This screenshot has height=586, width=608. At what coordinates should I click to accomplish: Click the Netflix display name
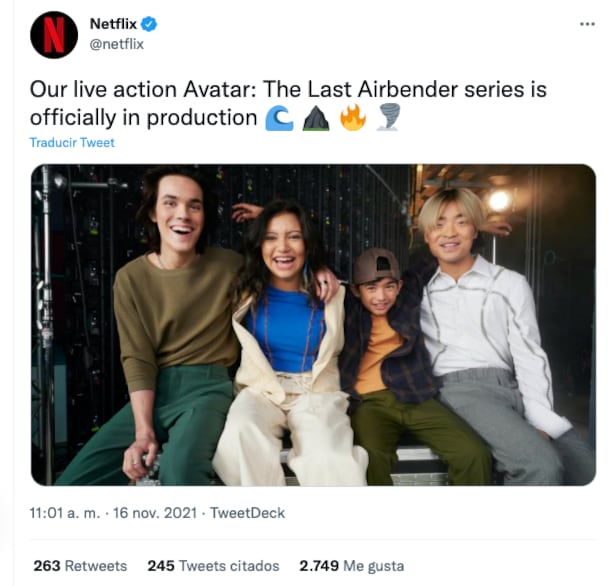pos(113,24)
